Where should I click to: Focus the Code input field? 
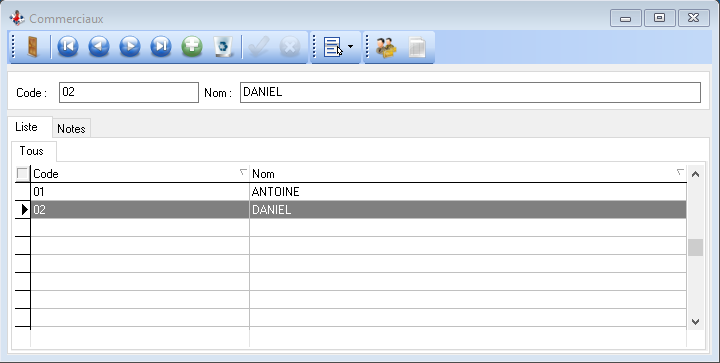(129, 92)
